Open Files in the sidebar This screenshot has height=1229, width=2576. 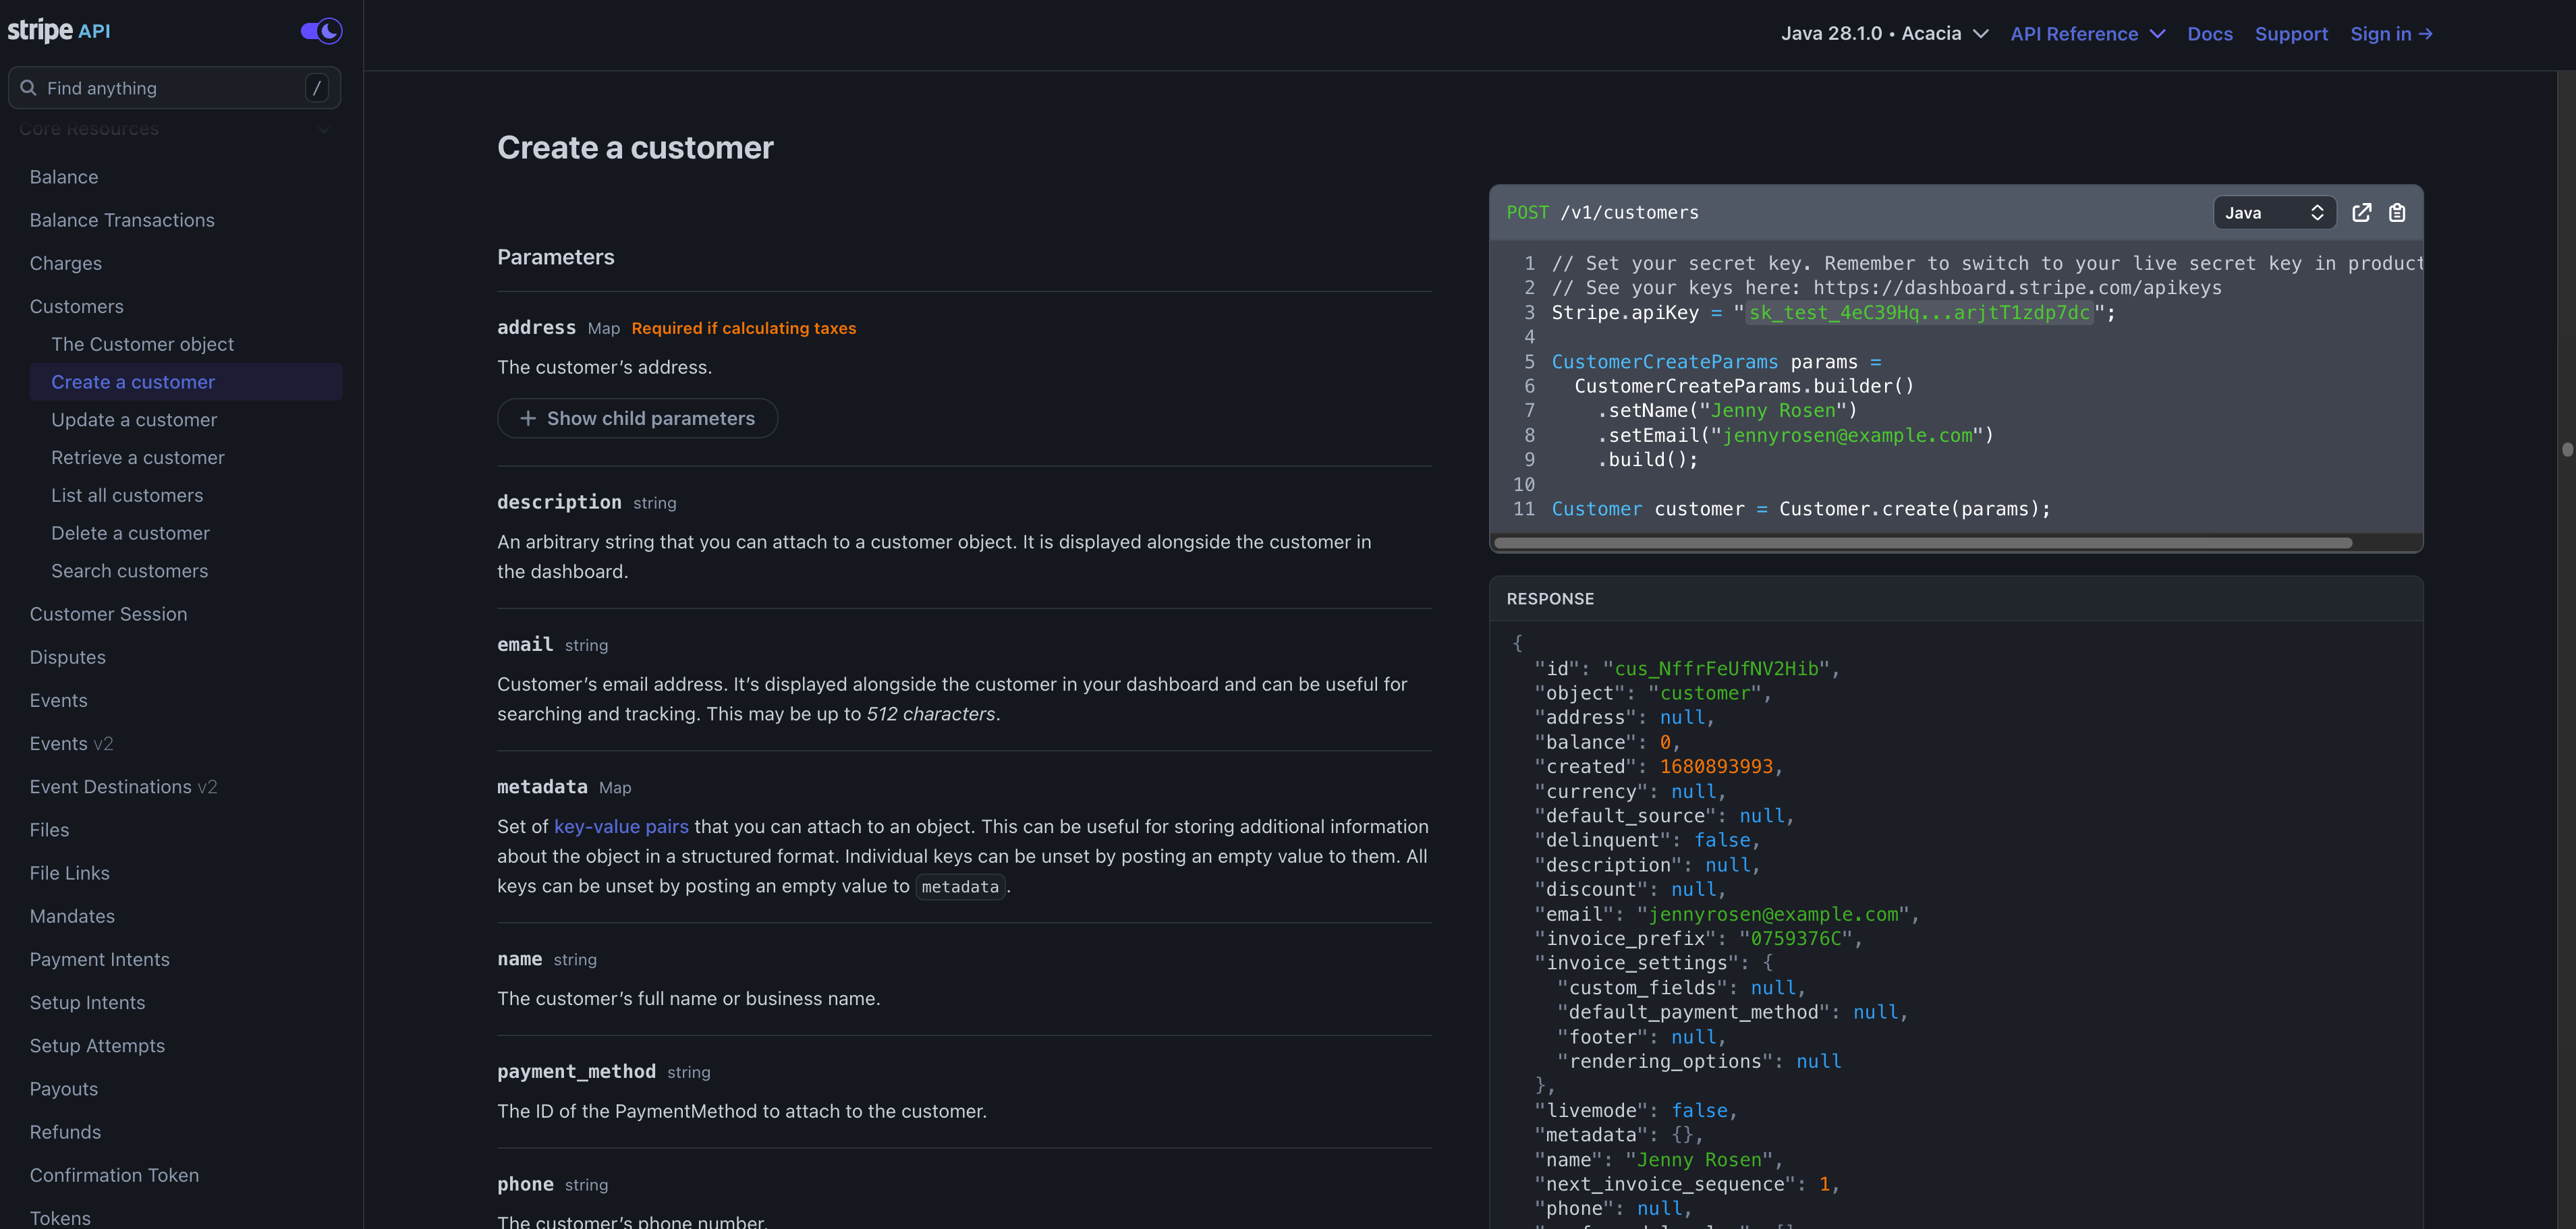coord(50,829)
